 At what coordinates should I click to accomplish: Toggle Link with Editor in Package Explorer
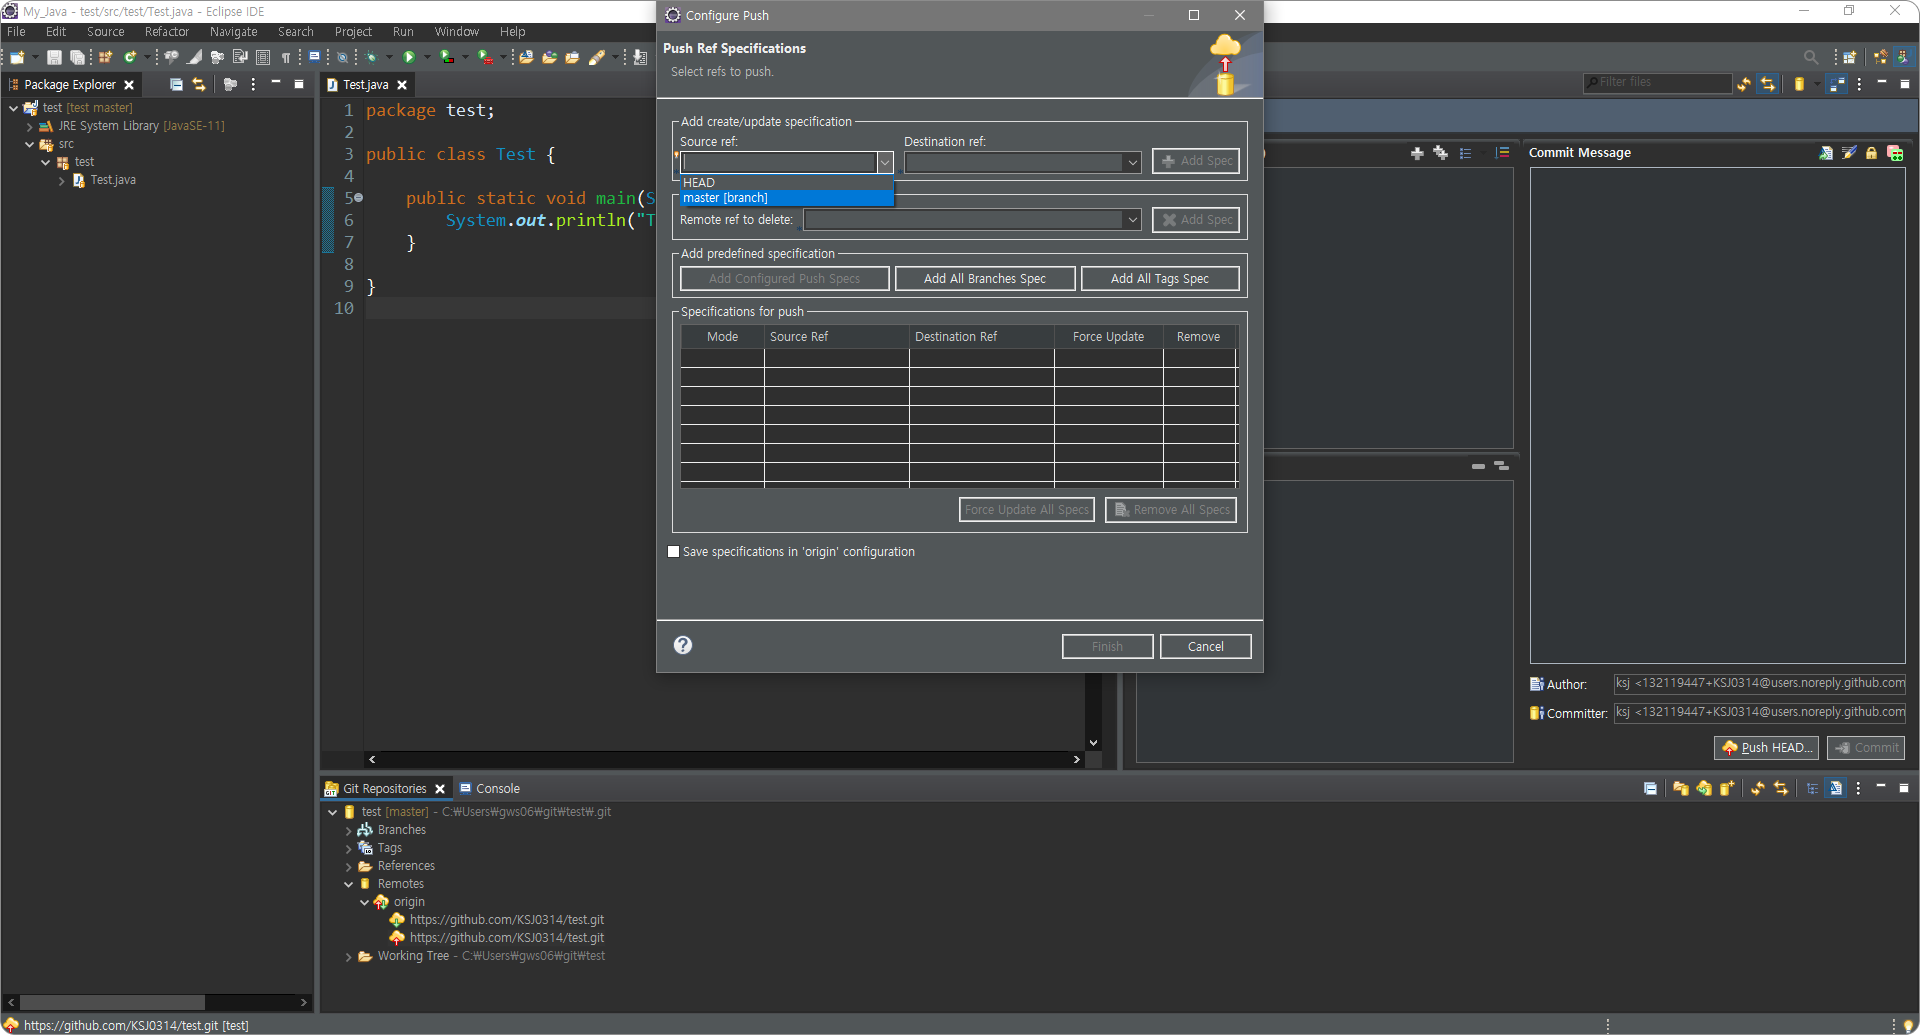click(x=199, y=85)
